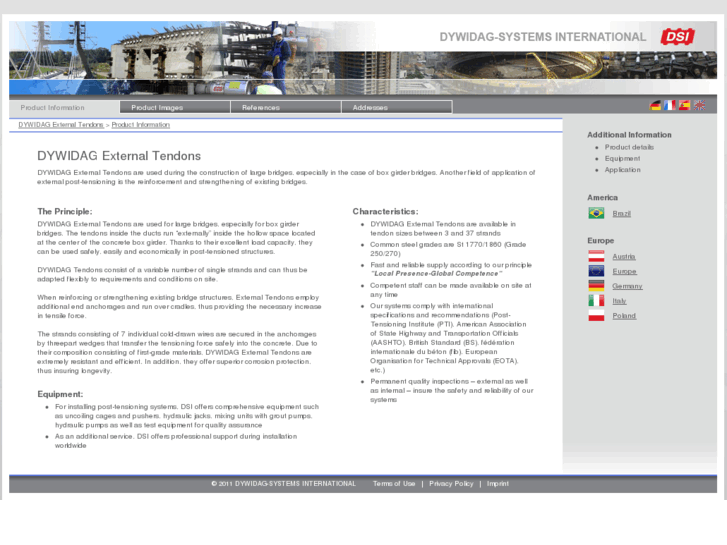The height and width of the screenshot is (545, 727).
Task: Click DYWIDAG-SYSTEMS INTERNATIONAL header title
Action: tap(542, 37)
